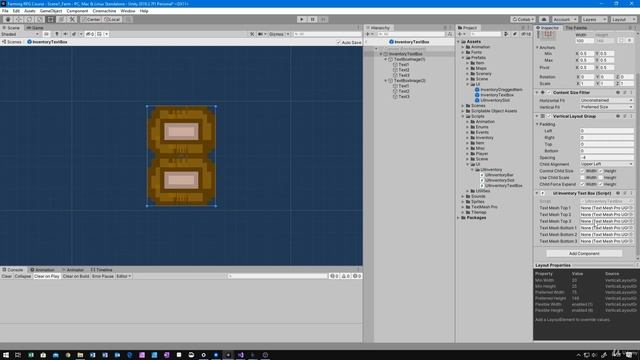Toggle Child Force Expand Height checkbox
640x360 pixels.
pos(601,184)
